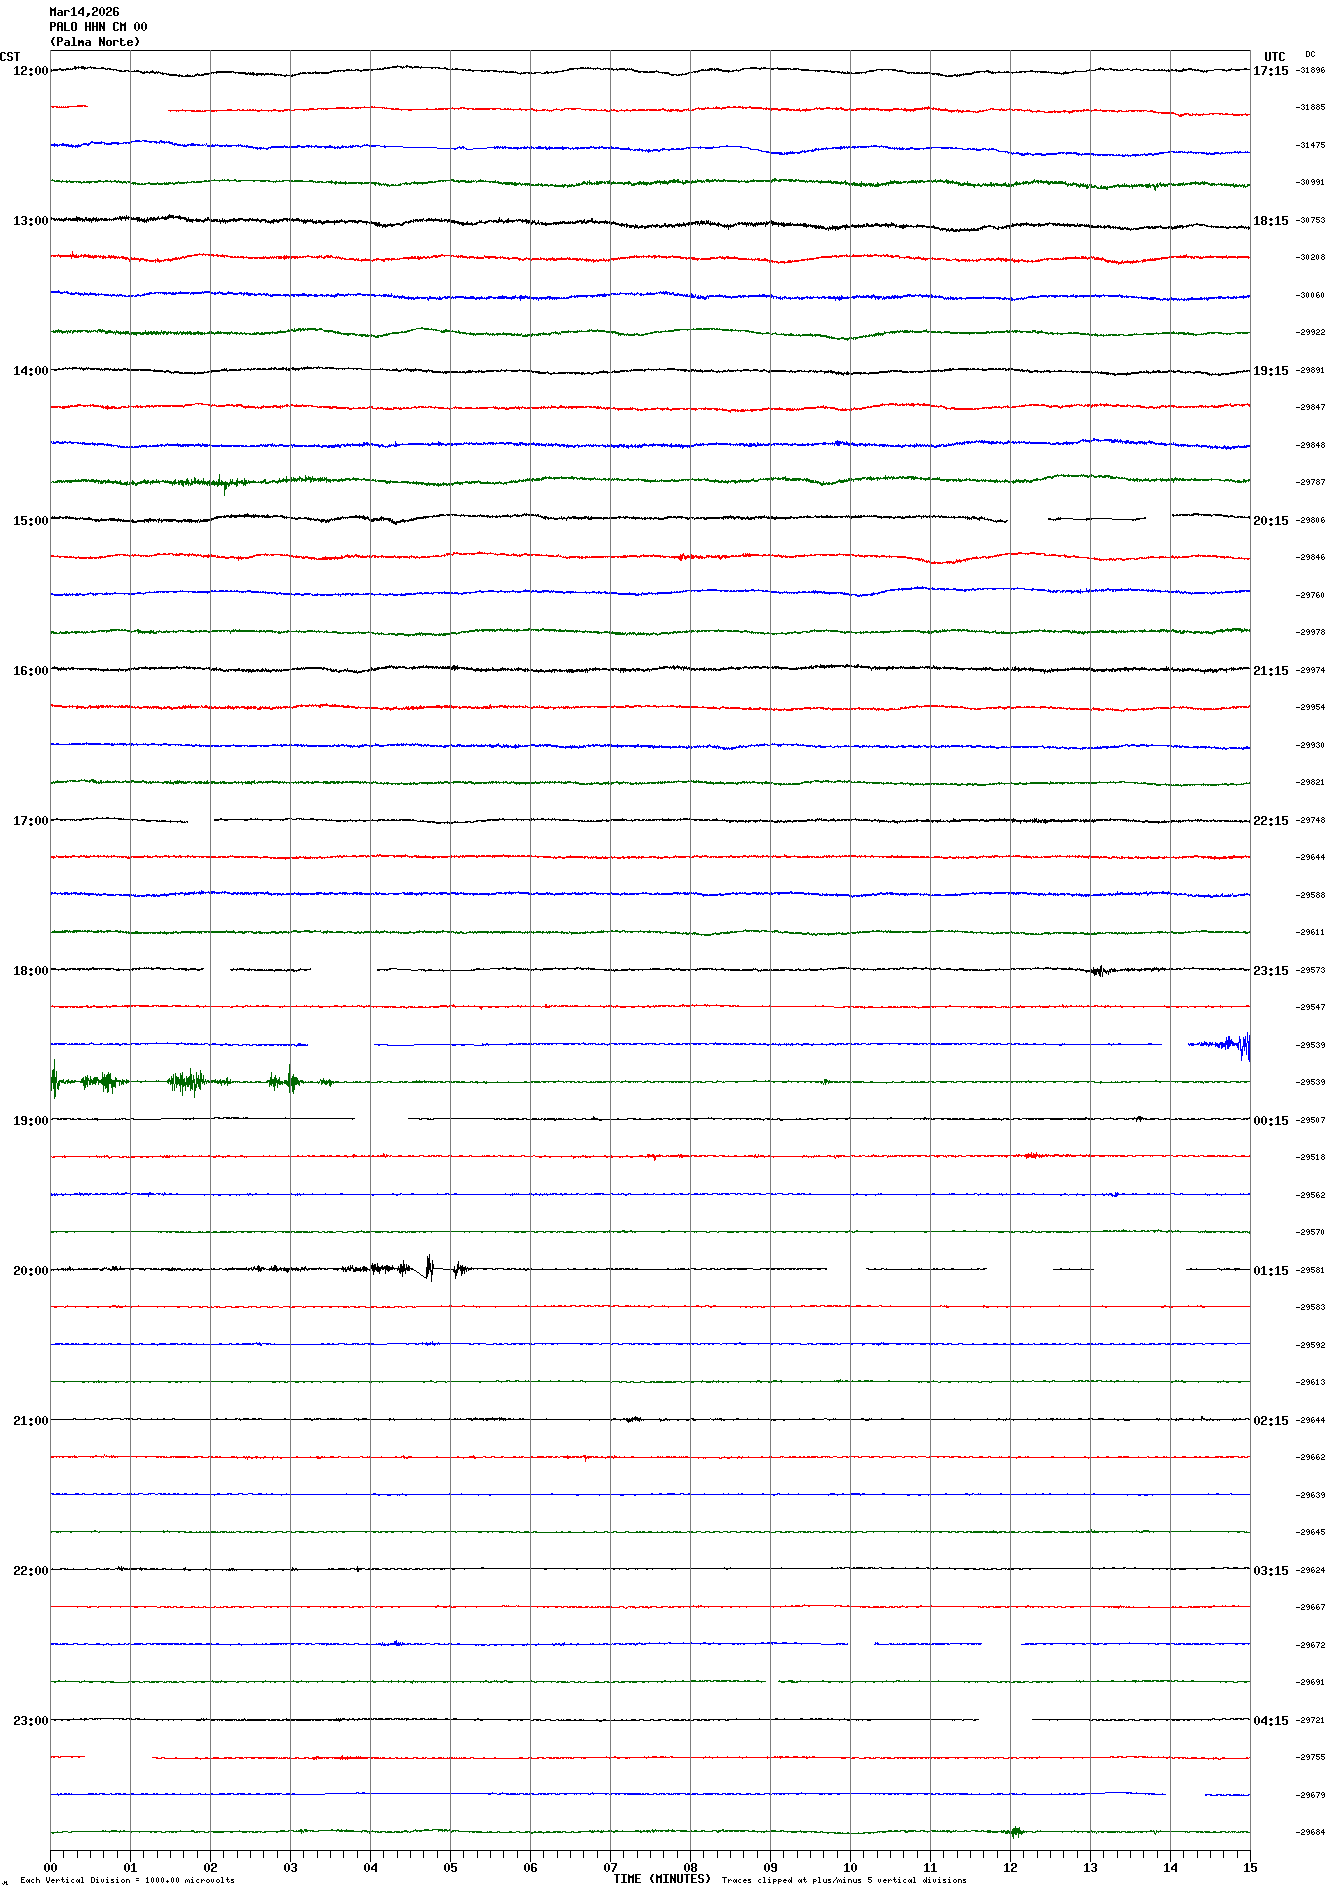Screen dimensions: 1330x1894
Task: Click the 17:15 UTC time label
Action: click(1270, 71)
